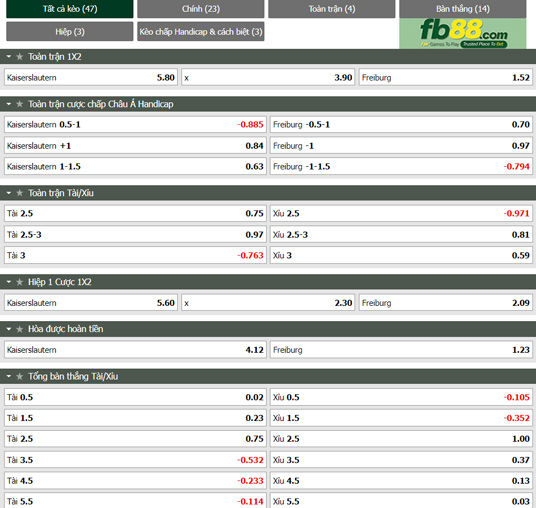Image resolution: width=536 pixels, height=508 pixels.
Task: Select Xỉu 3.5 at 0.37
Action: pyautogui.click(x=401, y=460)
